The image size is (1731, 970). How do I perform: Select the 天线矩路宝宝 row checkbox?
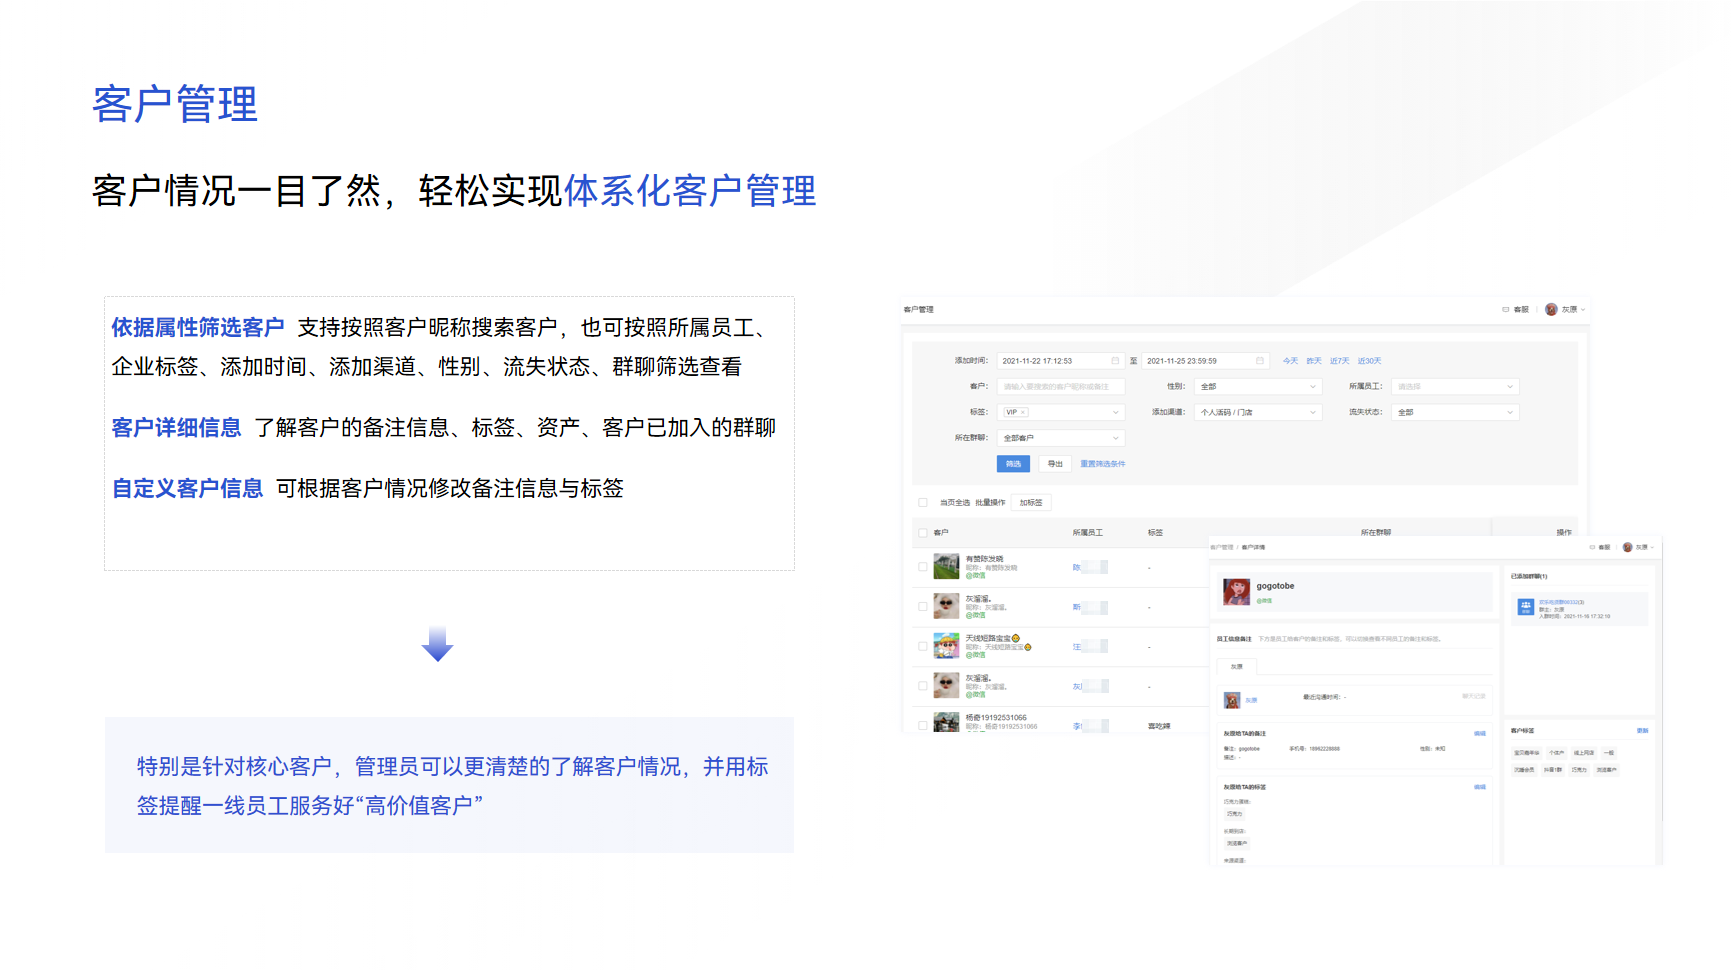pyautogui.click(x=923, y=646)
